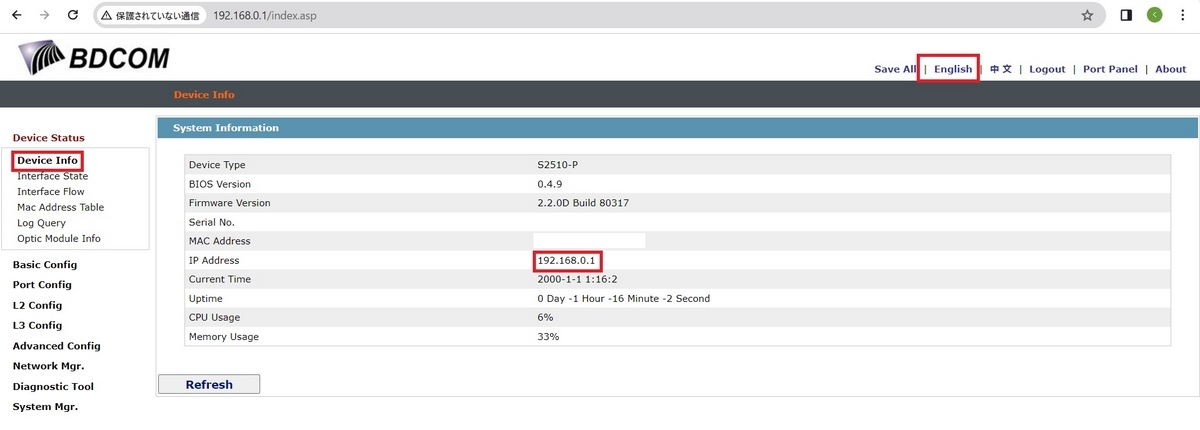Screen dimensions: 1200x430
Task: Open the About page
Action: coord(1170,69)
